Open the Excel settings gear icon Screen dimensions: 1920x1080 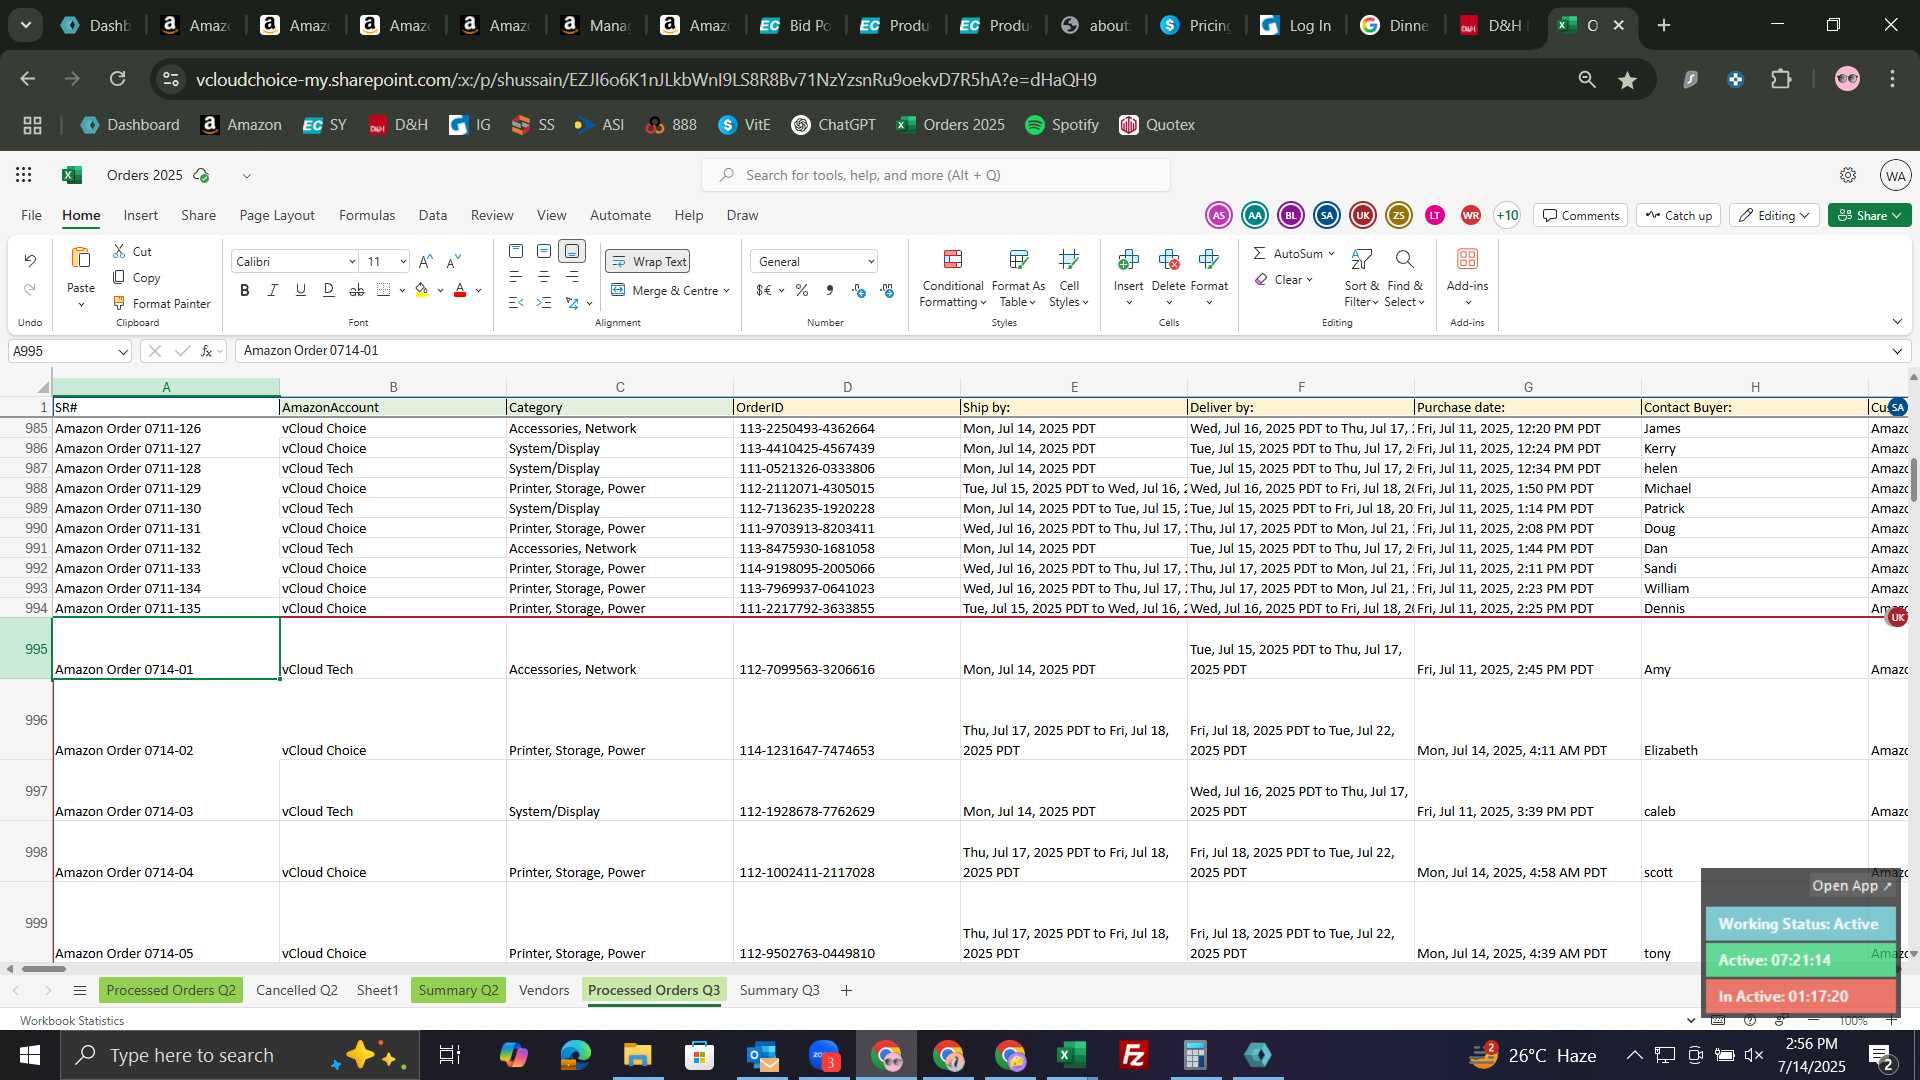coord(1848,175)
